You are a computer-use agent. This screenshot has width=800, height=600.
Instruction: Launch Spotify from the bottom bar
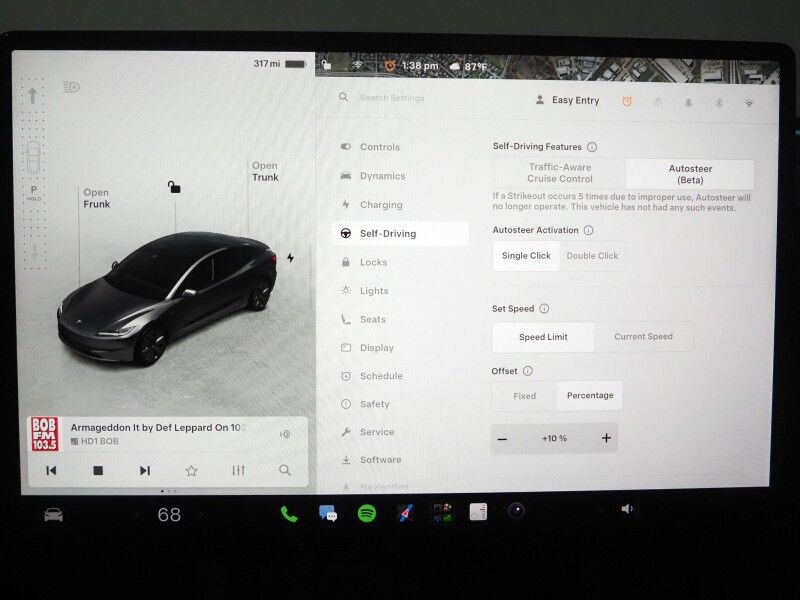pyautogui.click(x=366, y=513)
